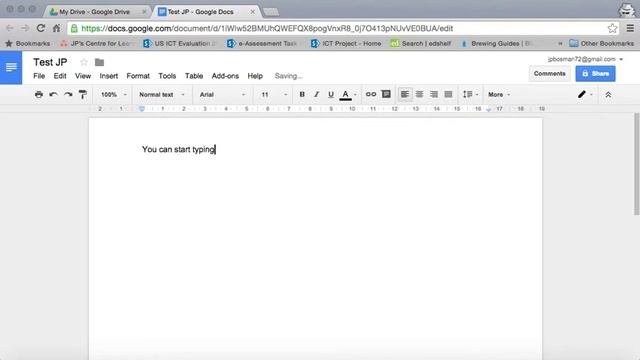The width and height of the screenshot is (640, 360).
Task: Open the View menu
Action: (x=83, y=76)
